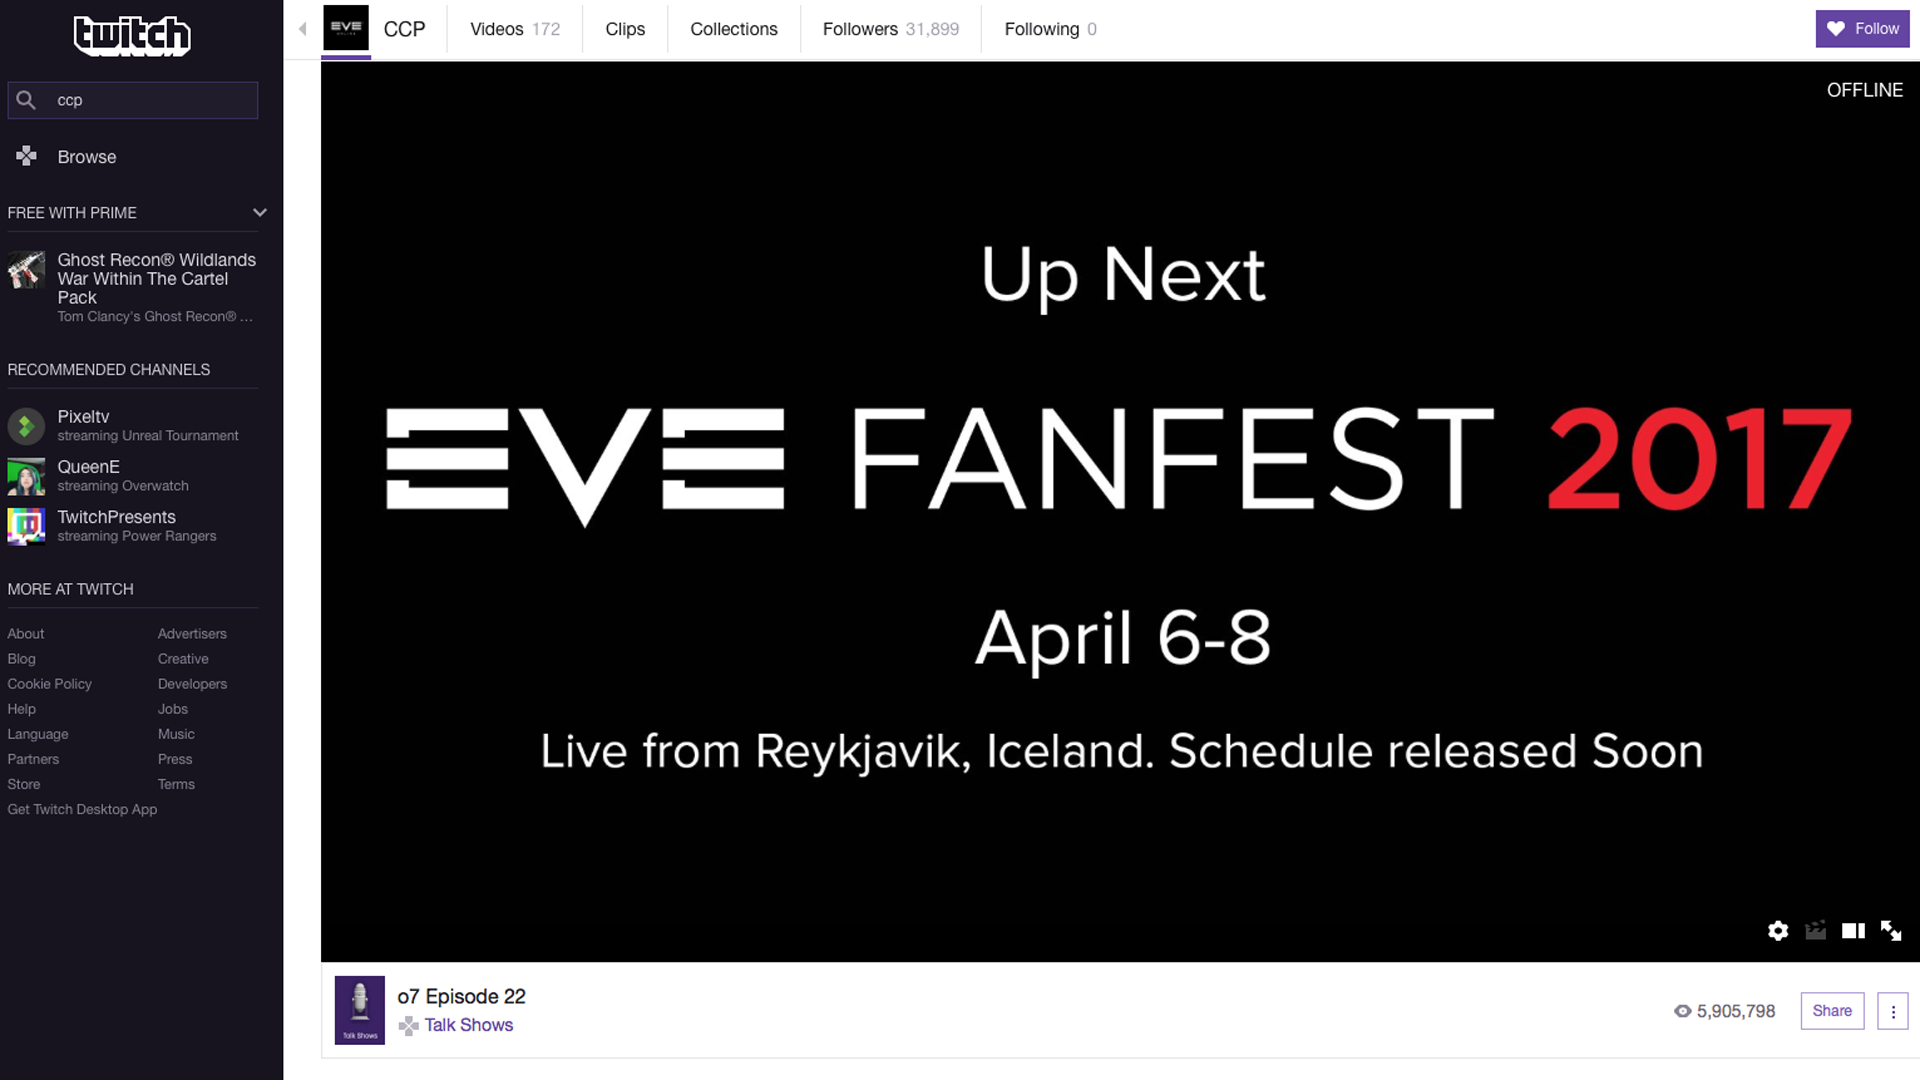Image resolution: width=1920 pixels, height=1080 pixels.
Task: Click the Share button
Action: point(1832,1011)
